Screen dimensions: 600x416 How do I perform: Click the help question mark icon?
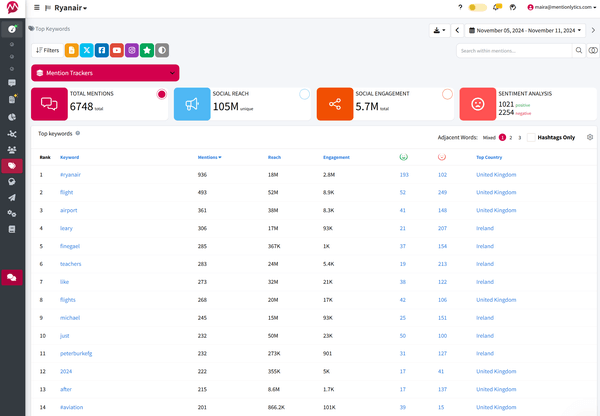click(460, 7)
